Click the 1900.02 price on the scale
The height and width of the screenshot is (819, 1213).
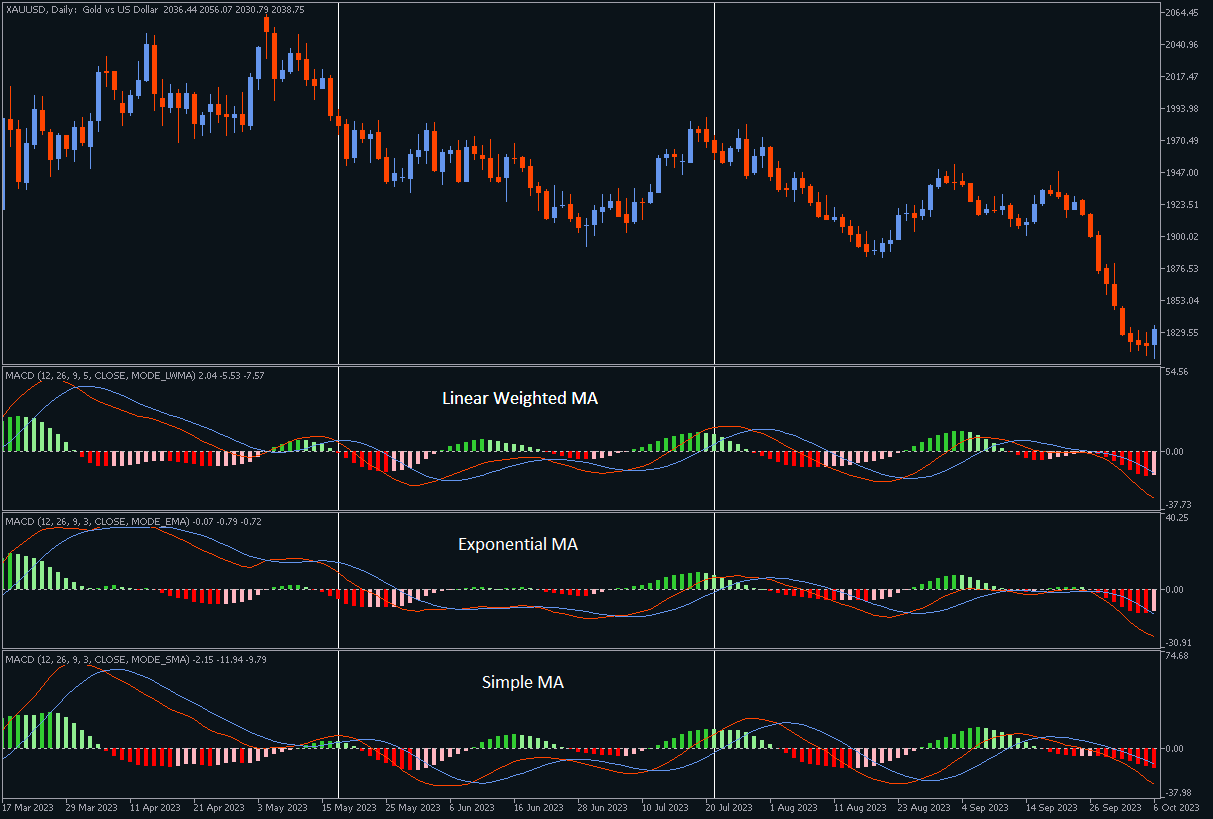coord(1181,237)
